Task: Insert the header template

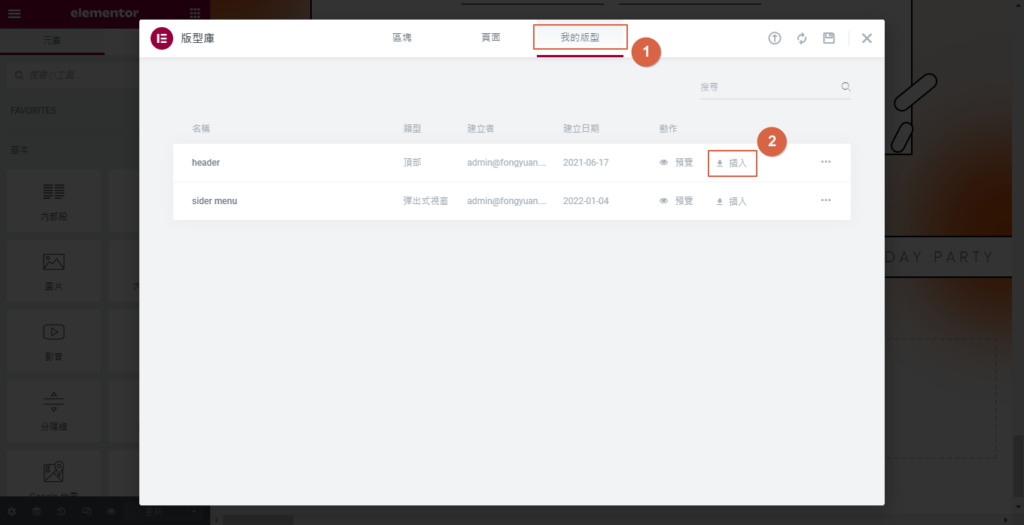Action: 732,162
